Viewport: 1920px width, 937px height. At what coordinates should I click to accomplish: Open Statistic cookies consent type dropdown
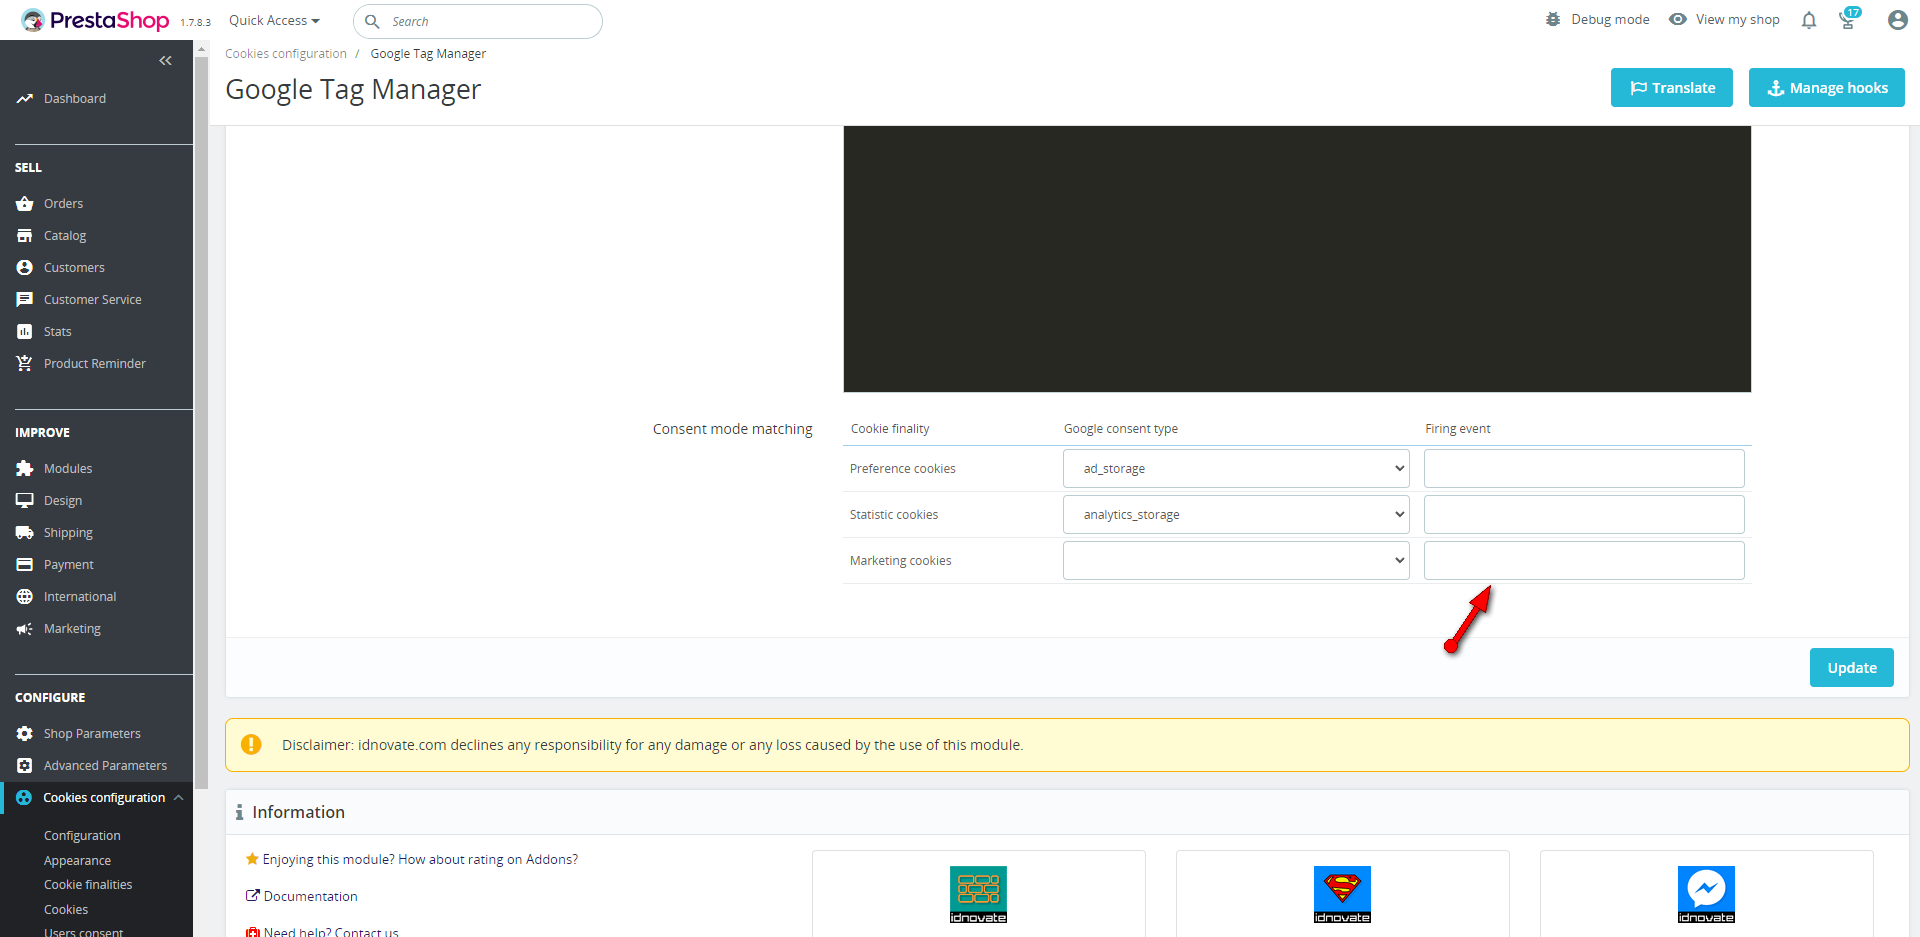tap(1236, 515)
